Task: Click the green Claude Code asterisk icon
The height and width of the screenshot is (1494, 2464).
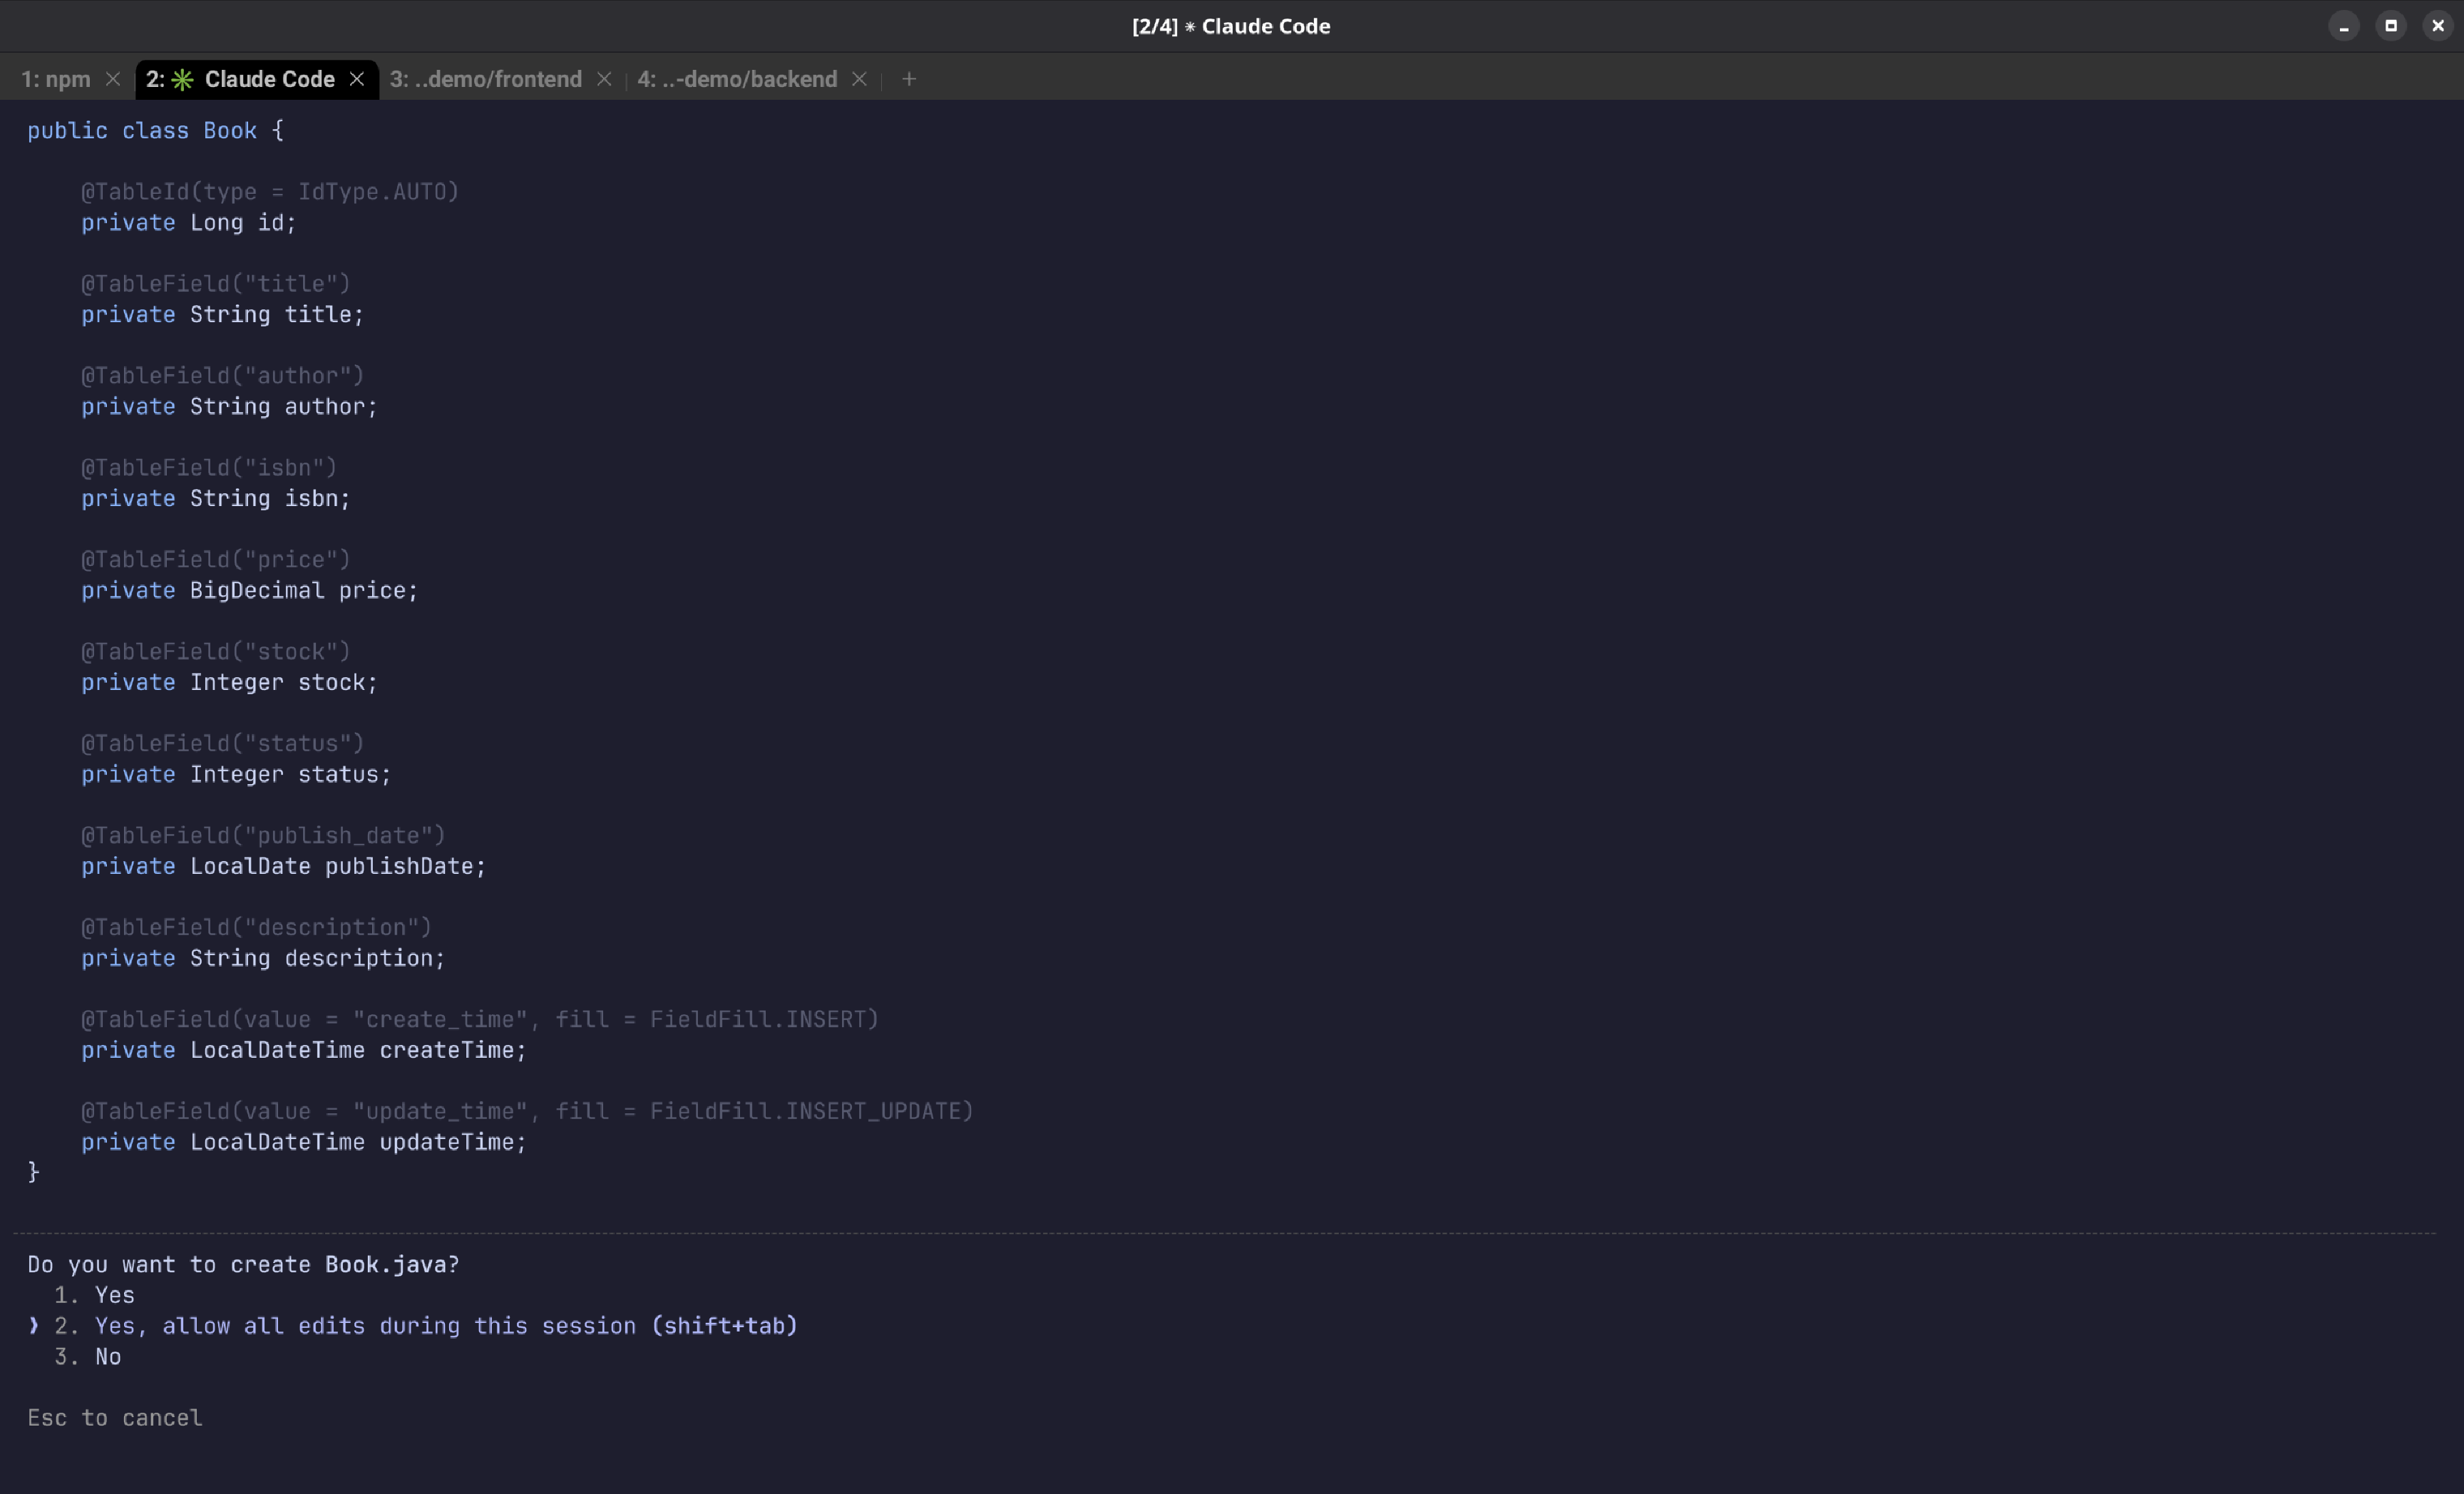Action: 183,80
